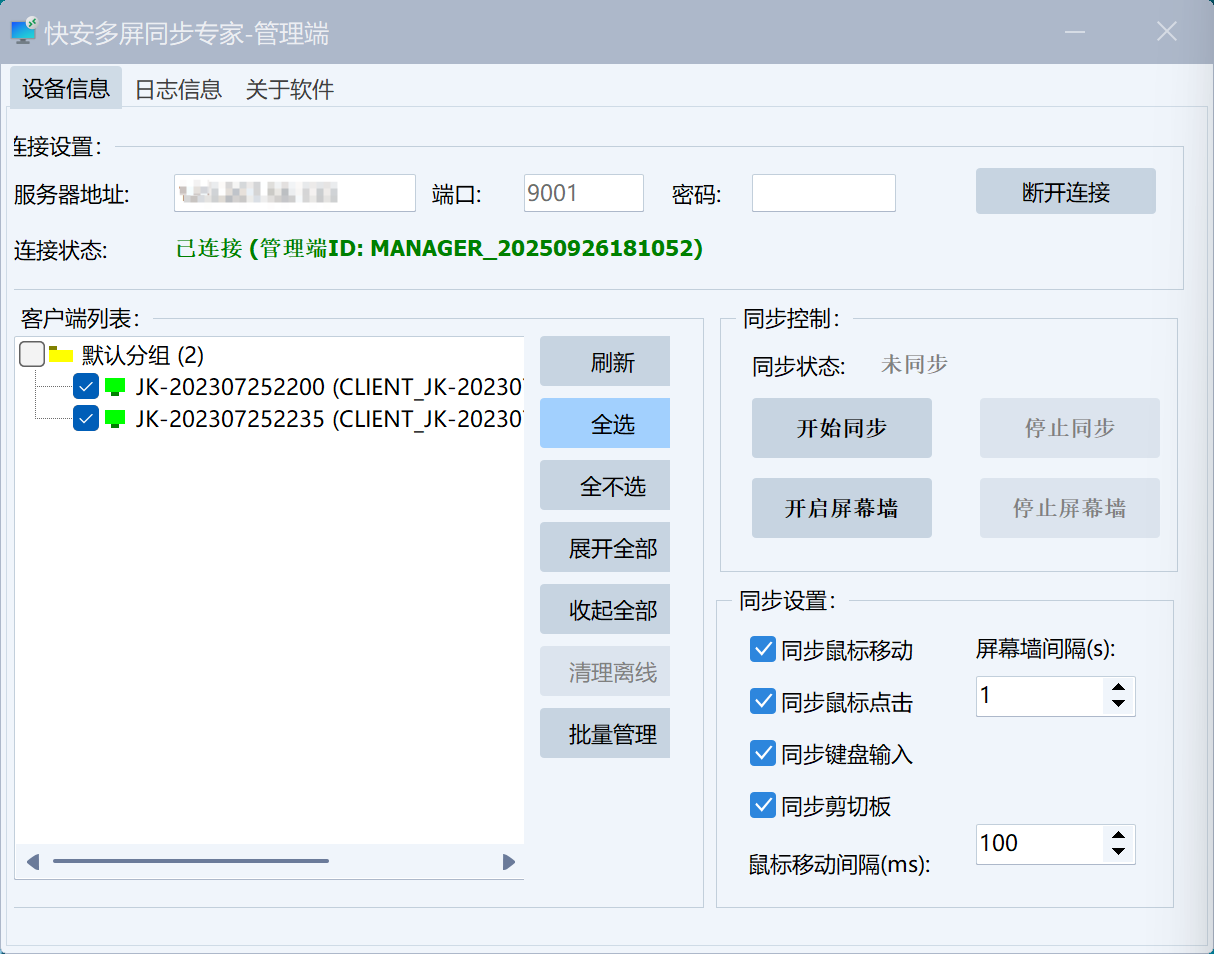
Task: Click left arrow of horizontal scrollbar
Action: click(33, 862)
